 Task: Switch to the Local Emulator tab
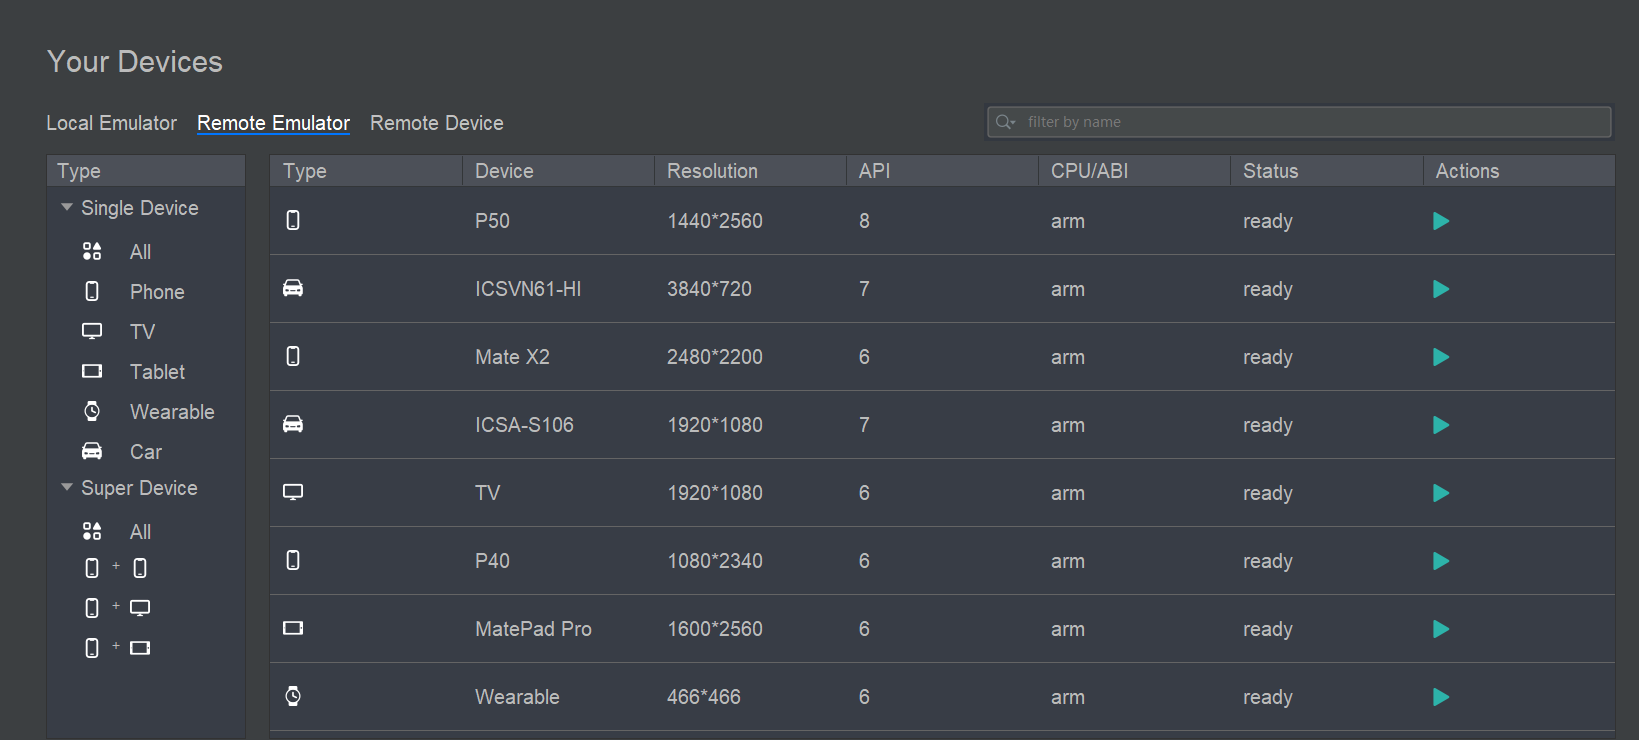pos(111,123)
